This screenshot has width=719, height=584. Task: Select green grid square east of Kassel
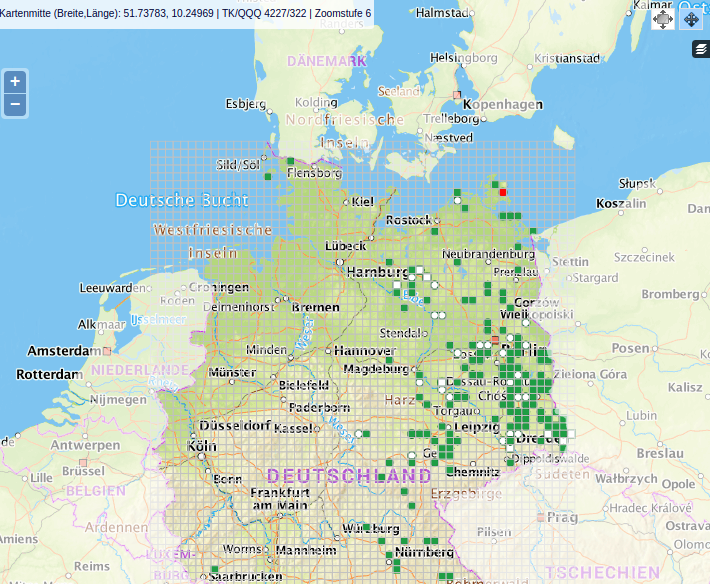(x=367, y=434)
